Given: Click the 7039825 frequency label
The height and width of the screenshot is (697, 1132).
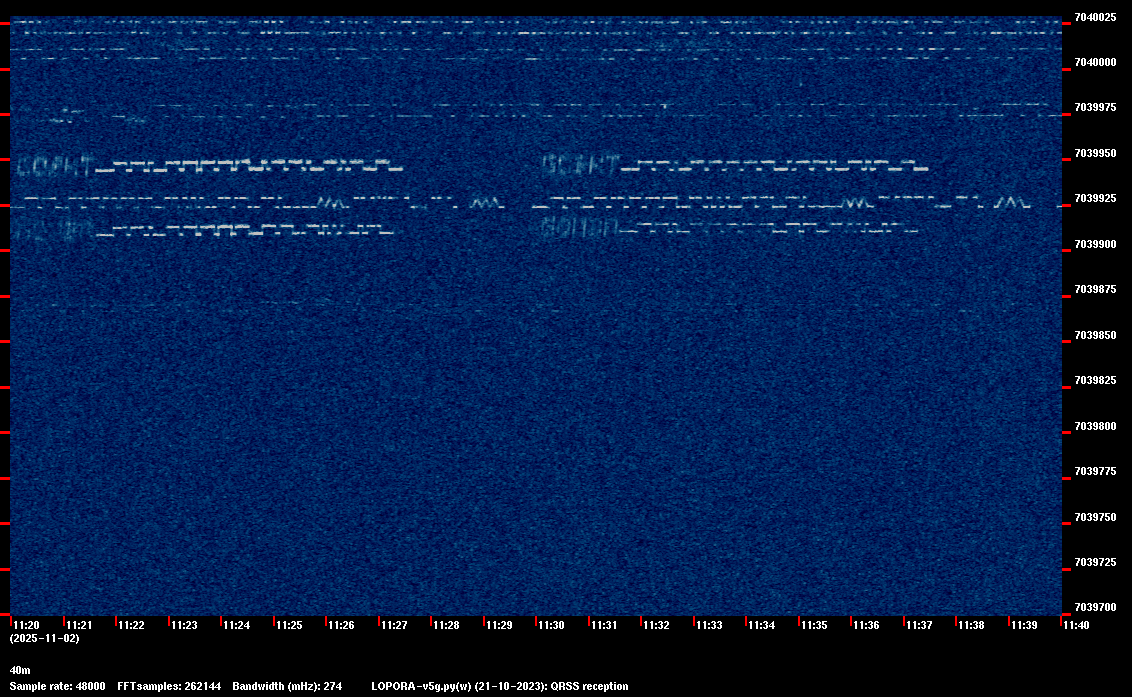Looking at the screenshot, I should pyautogui.click(x=1095, y=381).
